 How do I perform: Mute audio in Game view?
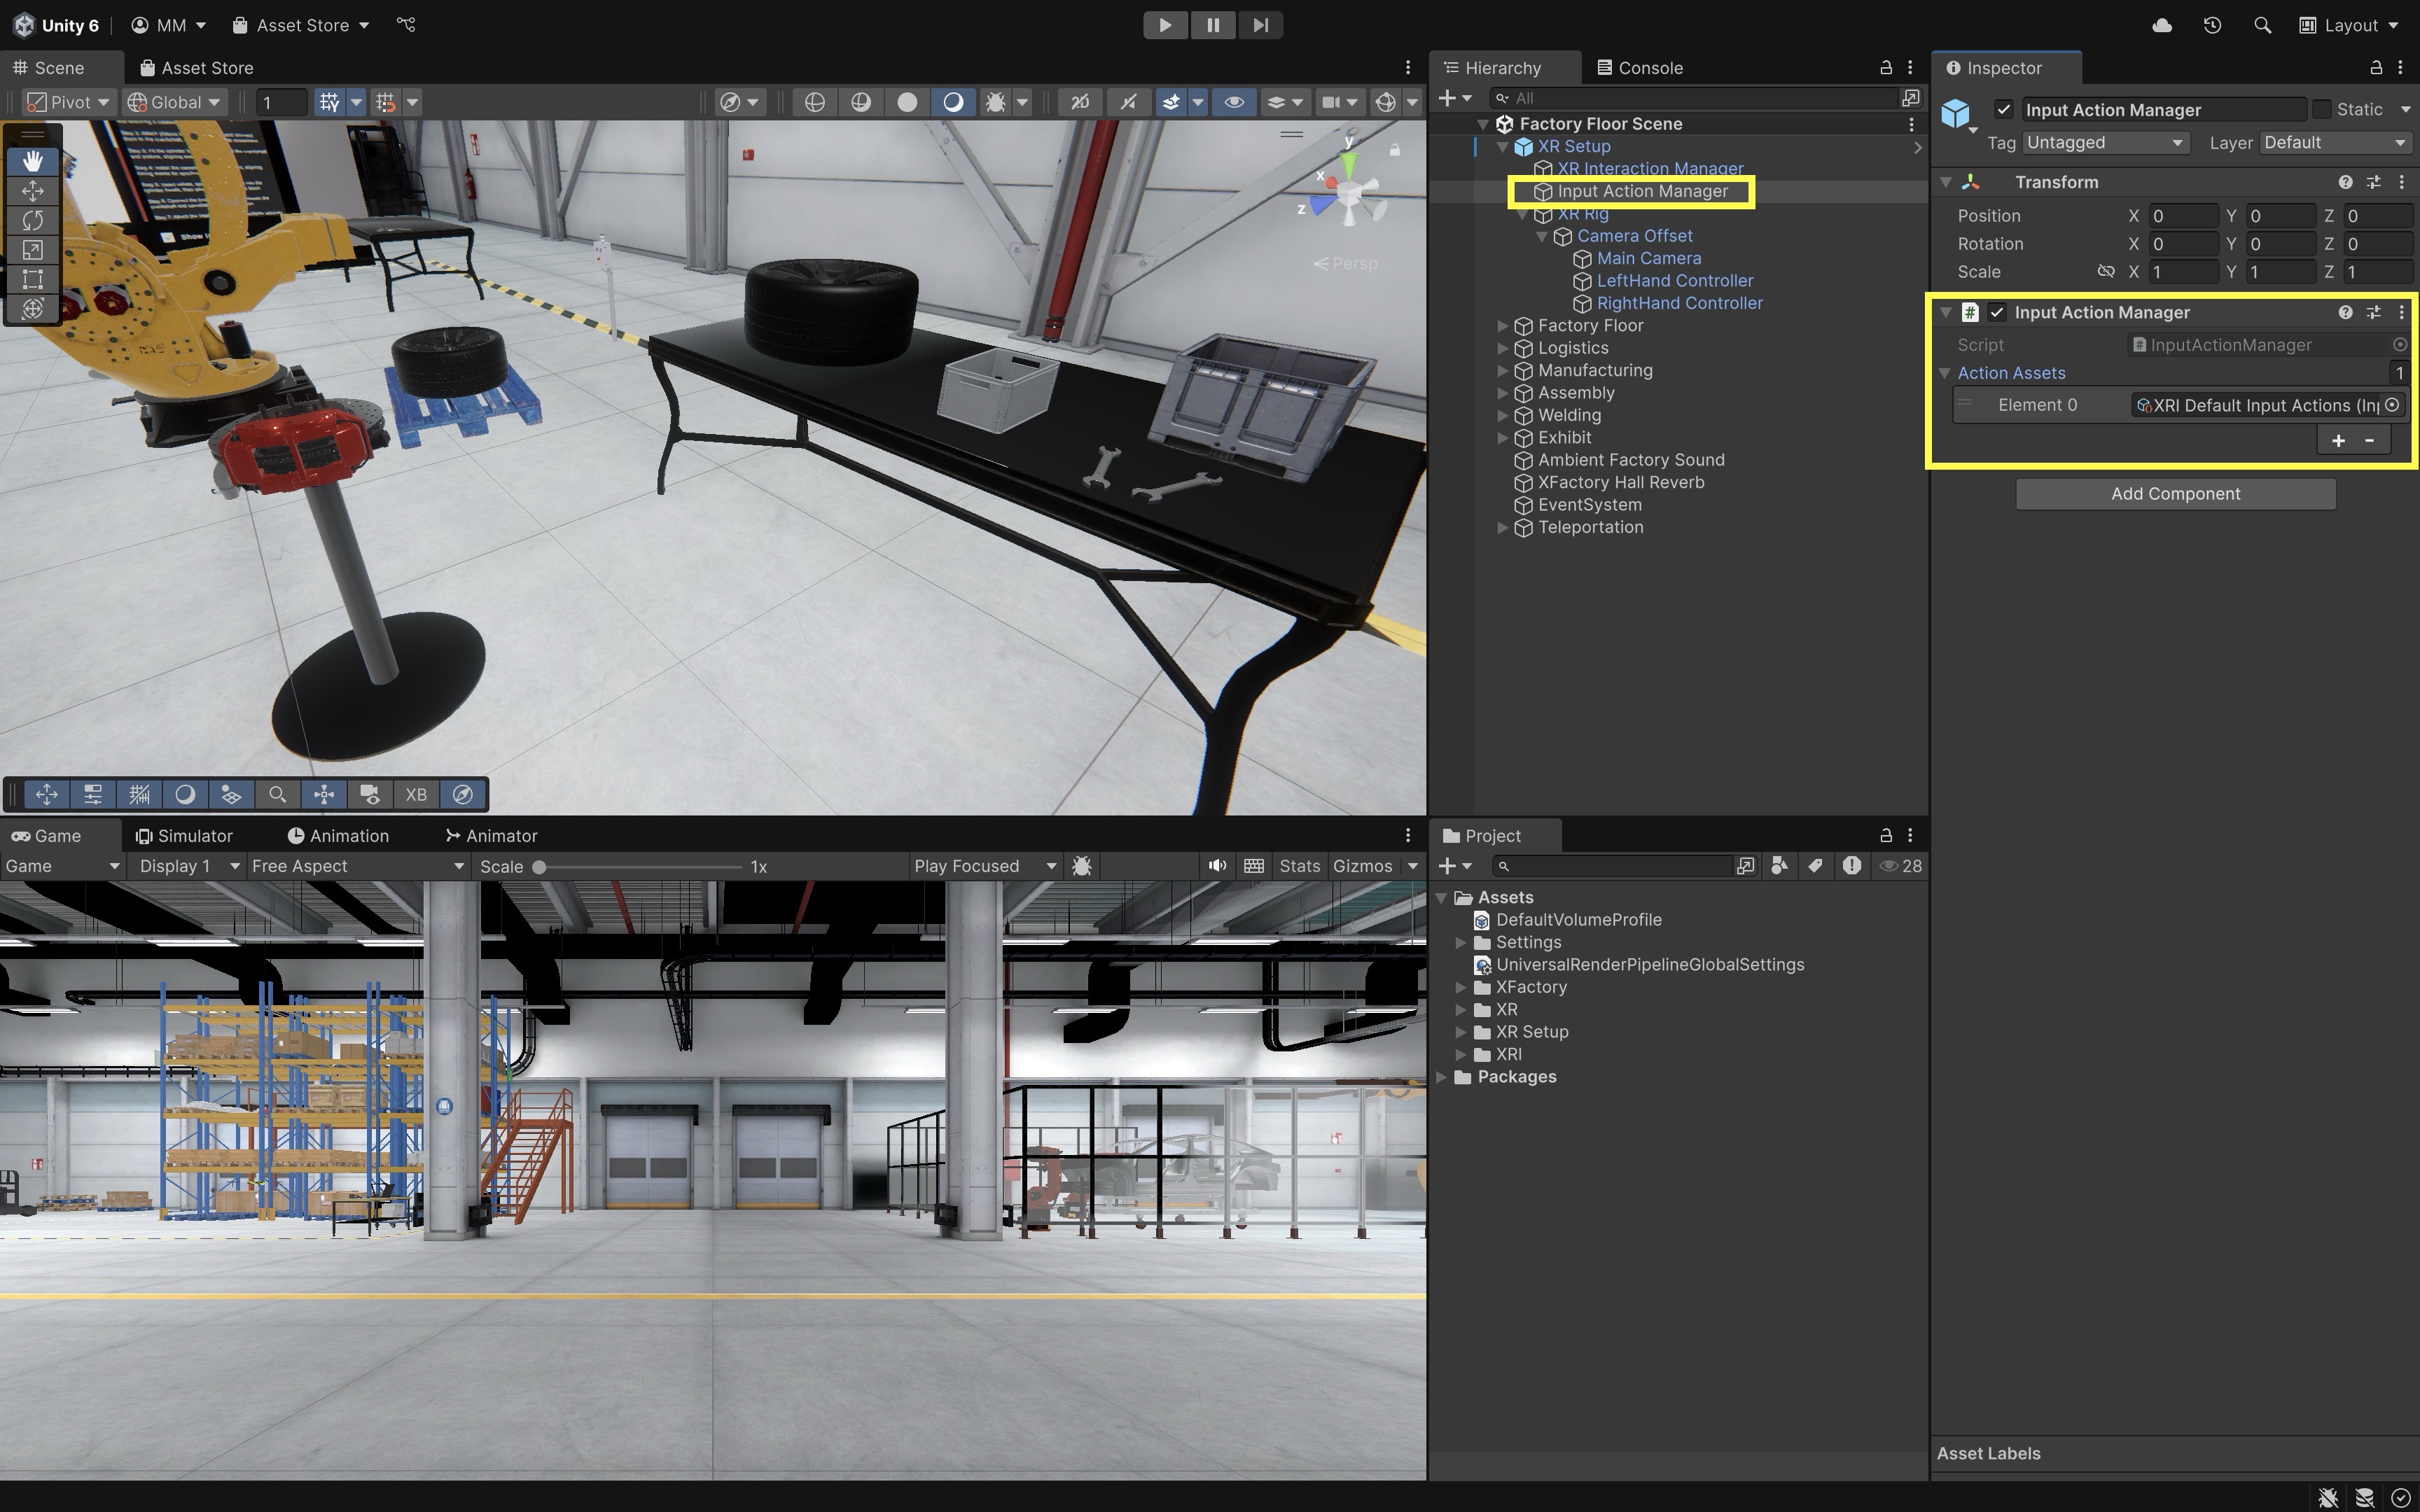tap(1216, 866)
